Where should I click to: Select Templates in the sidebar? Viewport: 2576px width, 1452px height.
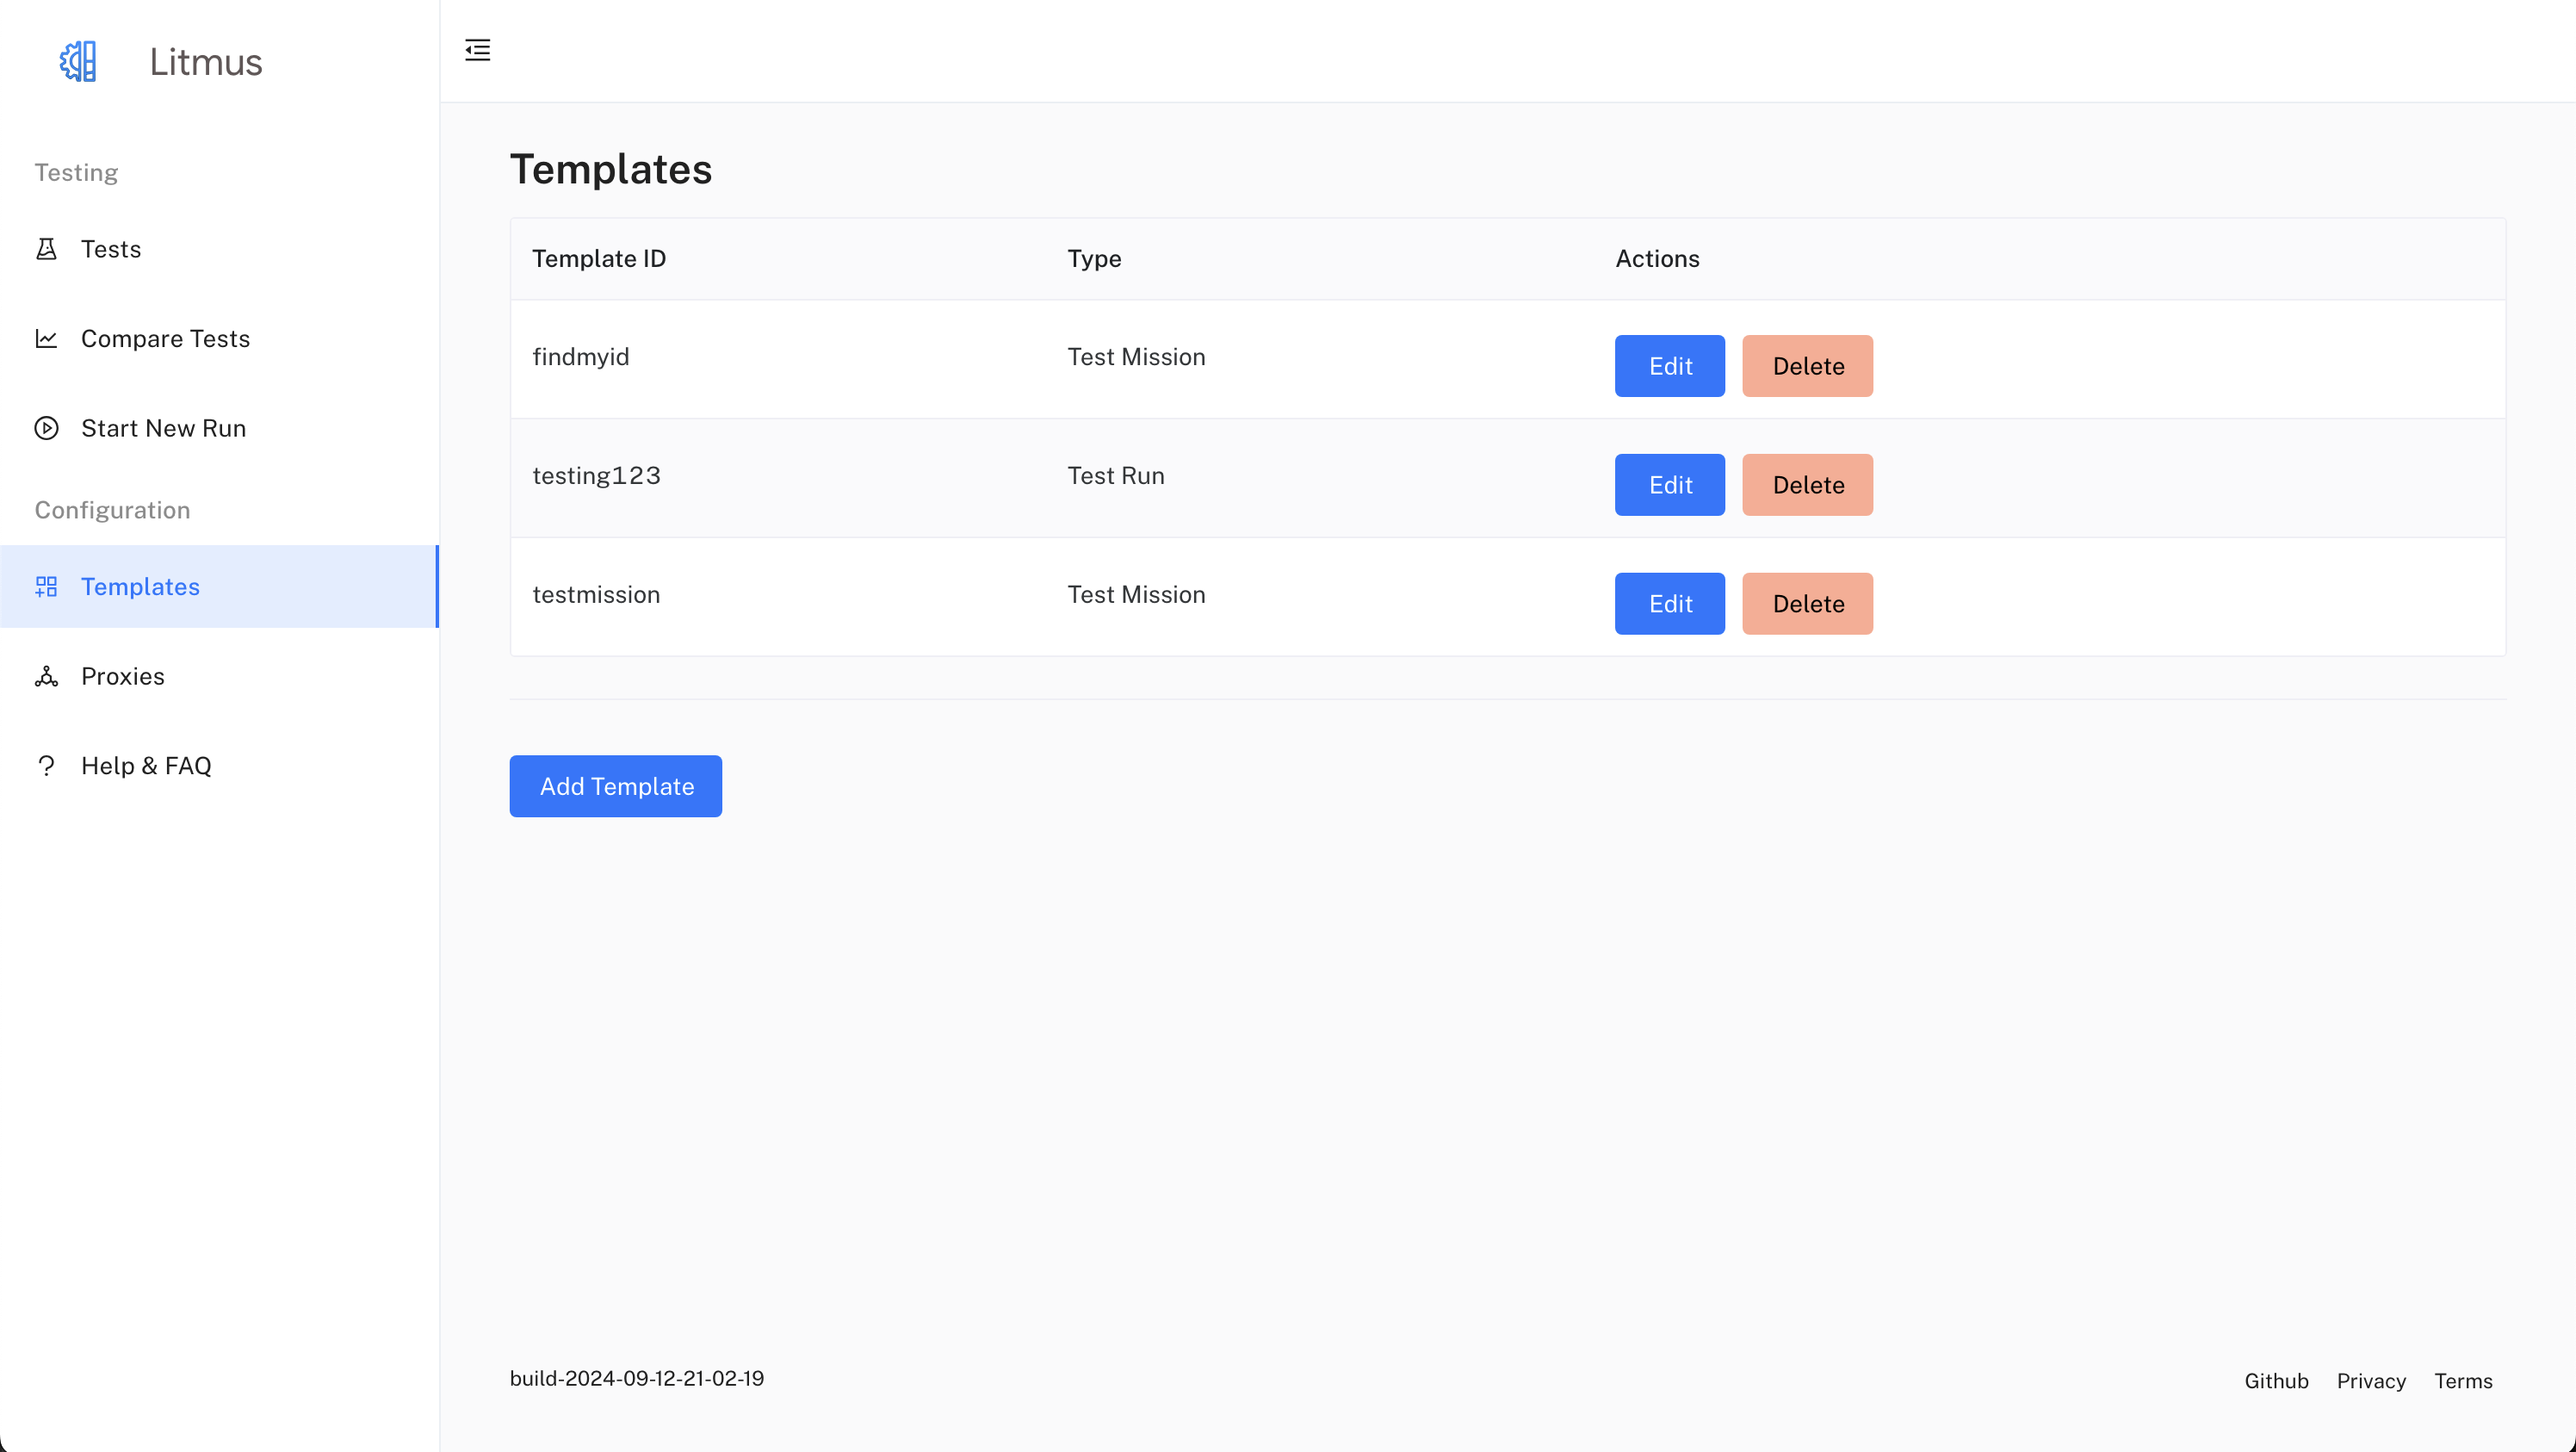pyautogui.click(x=219, y=587)
